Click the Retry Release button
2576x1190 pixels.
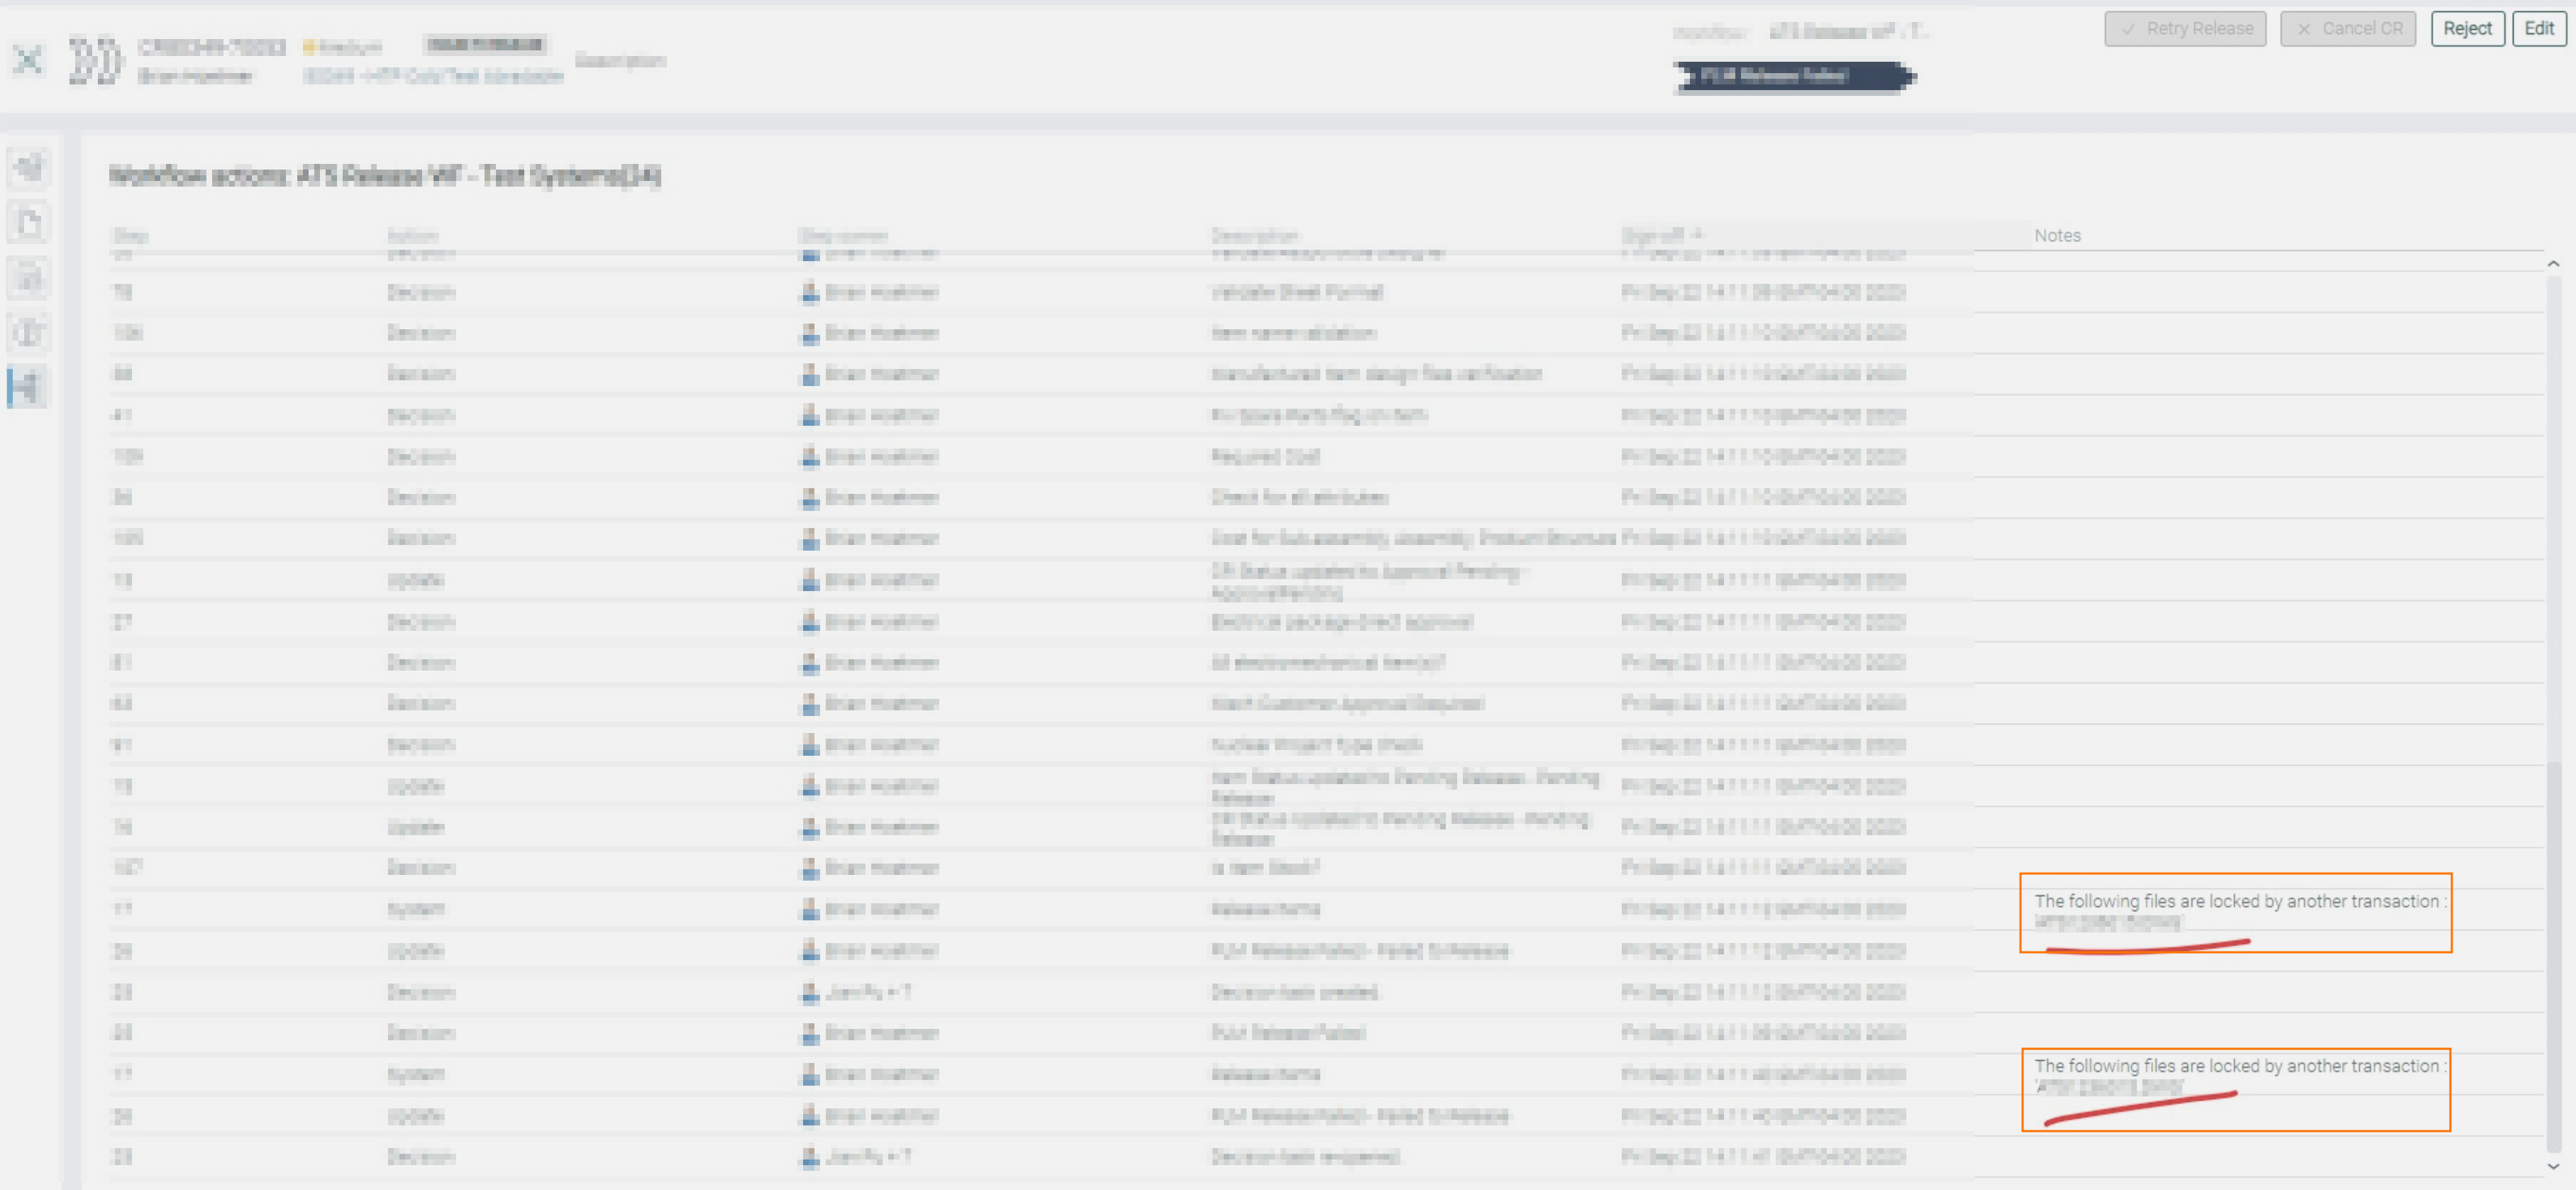[2185, 29]
